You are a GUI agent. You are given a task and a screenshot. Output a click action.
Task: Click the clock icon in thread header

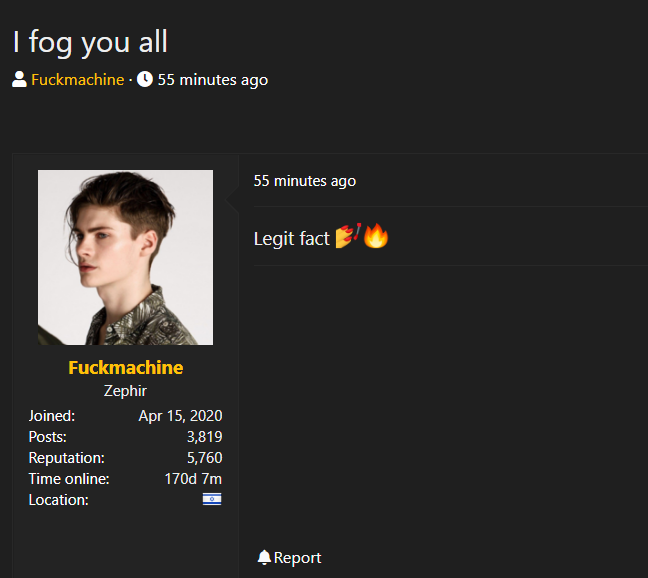(x=145, y=79)
